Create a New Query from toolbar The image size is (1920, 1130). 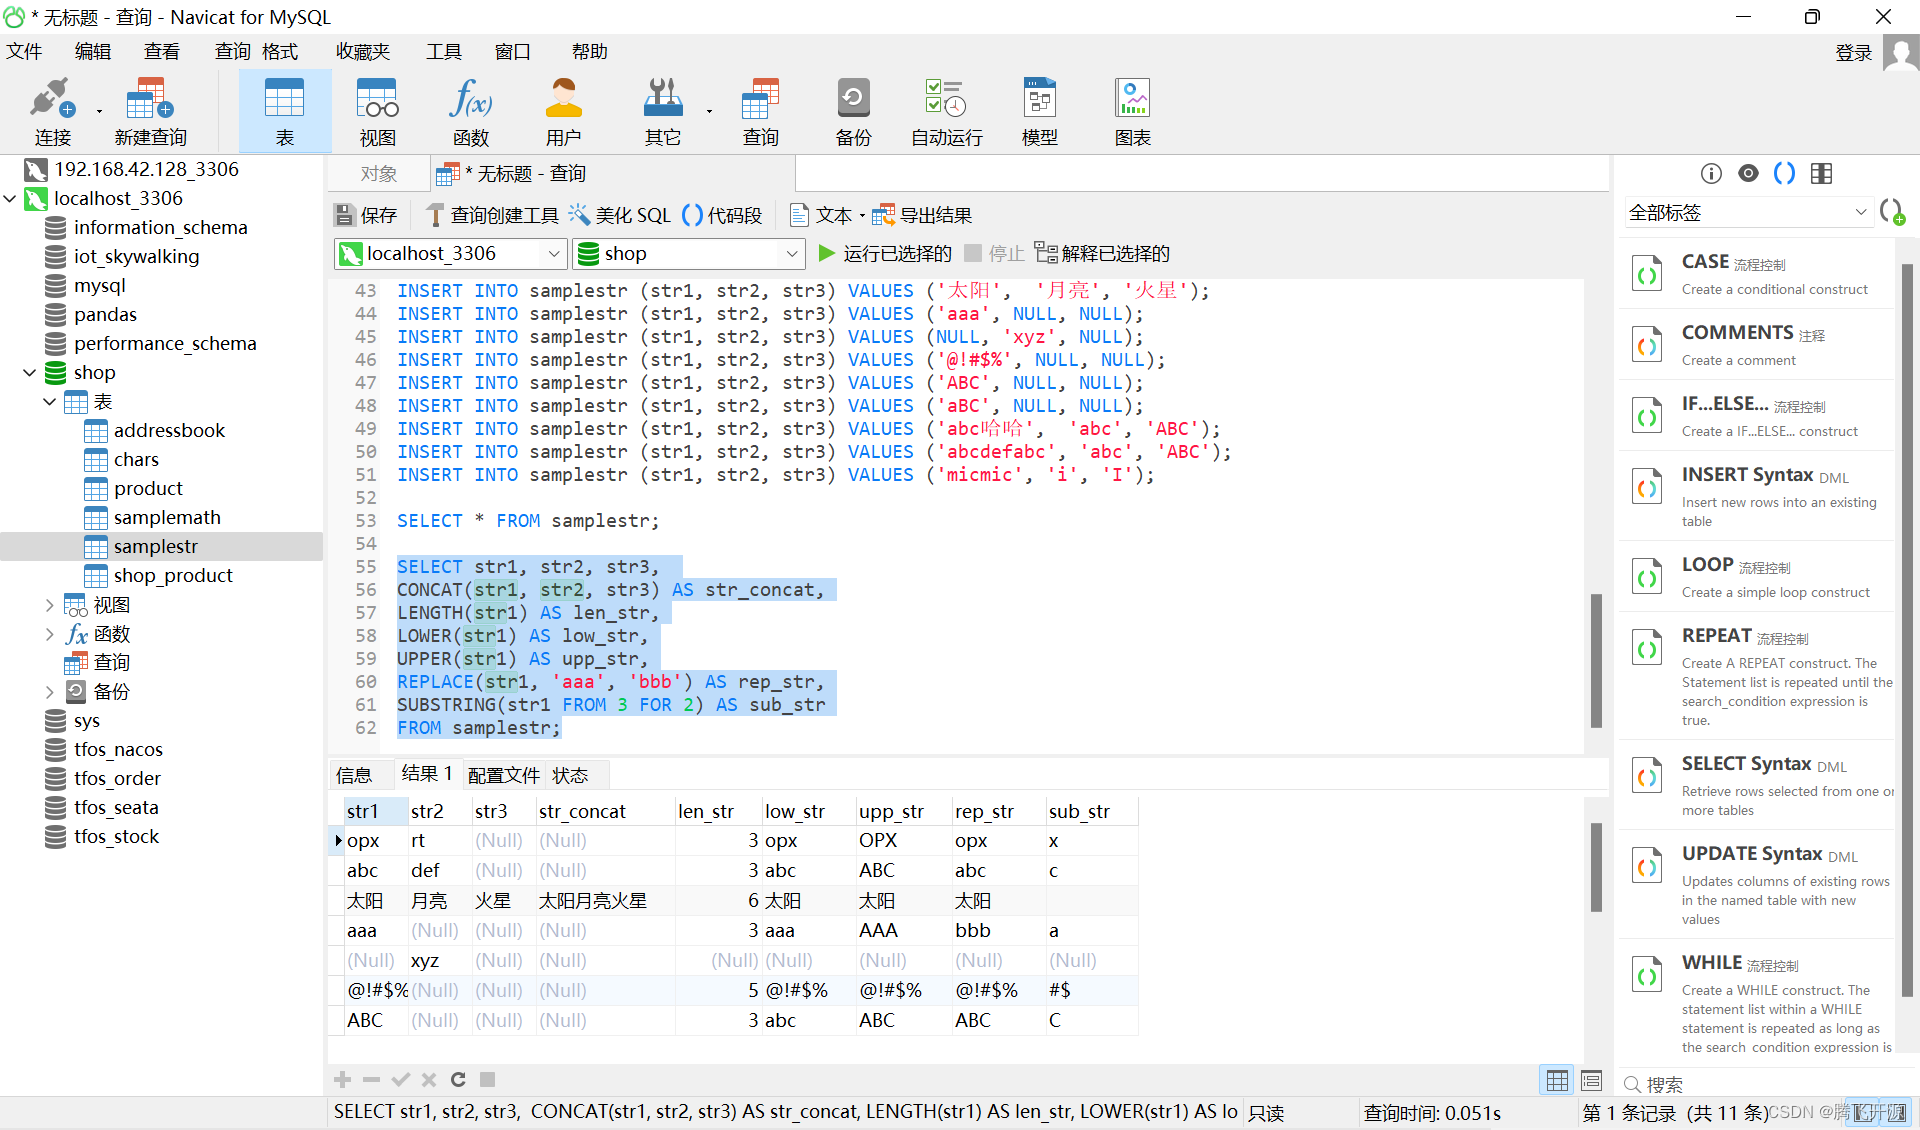pyautogui.click(x=150, y=111)
